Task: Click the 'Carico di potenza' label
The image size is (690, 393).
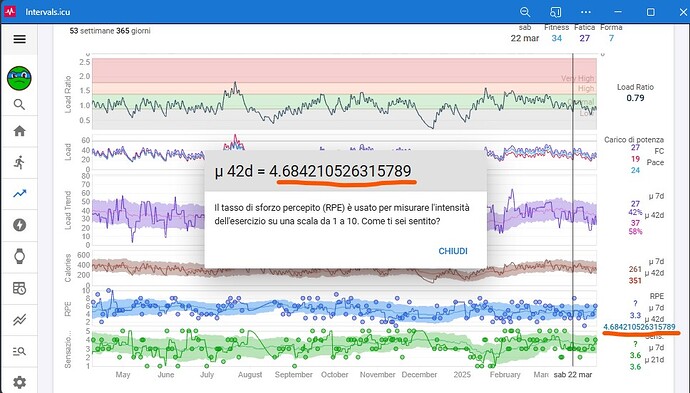Action: [x=634, y=140]
